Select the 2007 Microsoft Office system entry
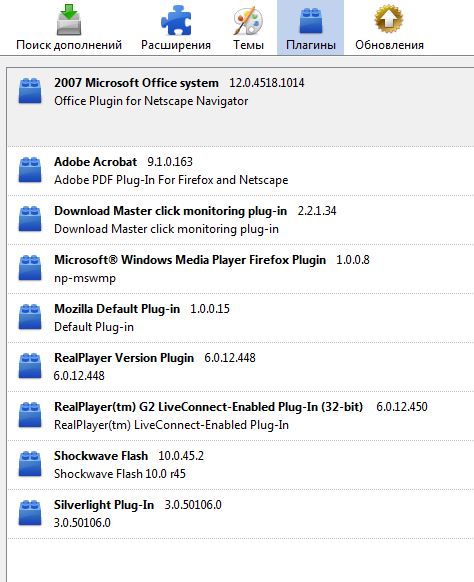This screenshot has width=474, height=582. pyautogui.click(x=241, y=108)
